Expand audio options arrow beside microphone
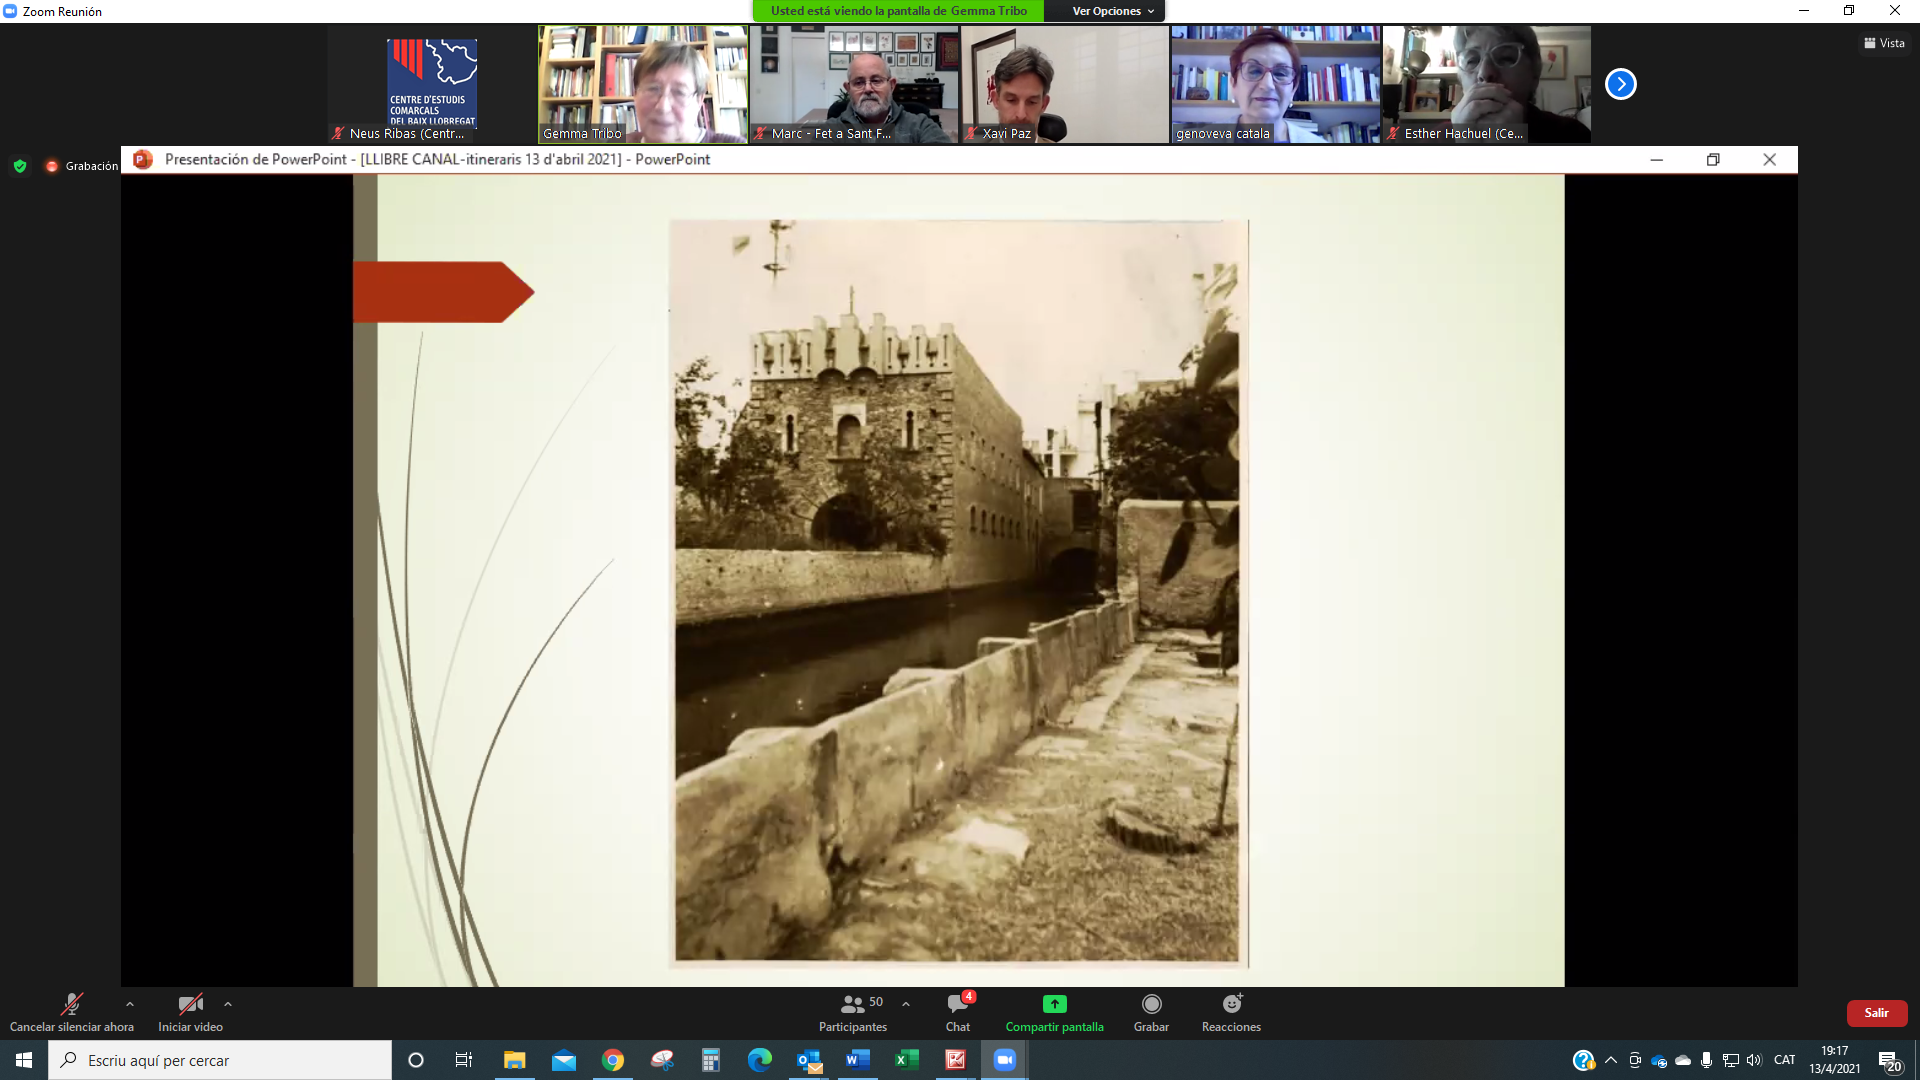 130,1004
